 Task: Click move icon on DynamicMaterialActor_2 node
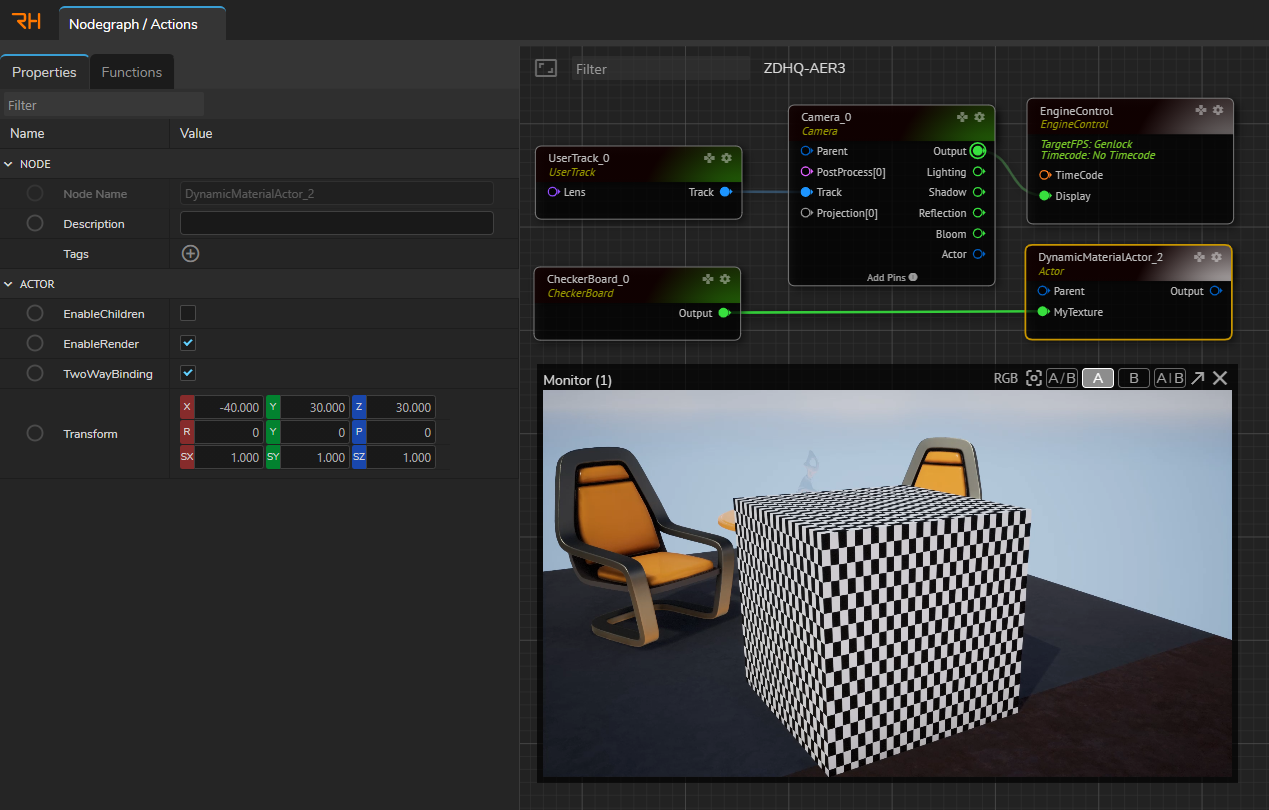[1200, 257]
